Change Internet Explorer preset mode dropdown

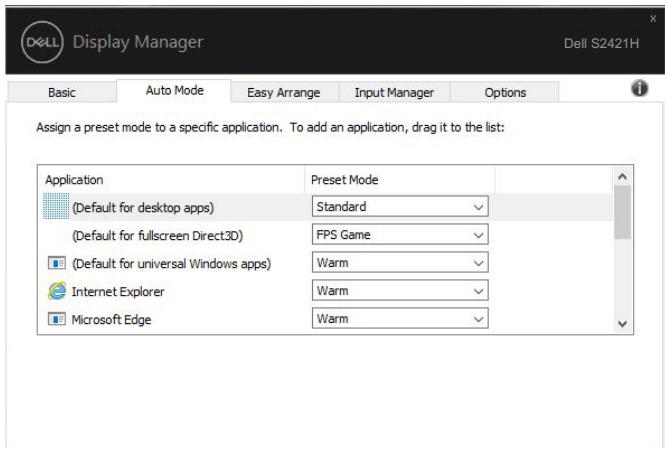[400, 291]
